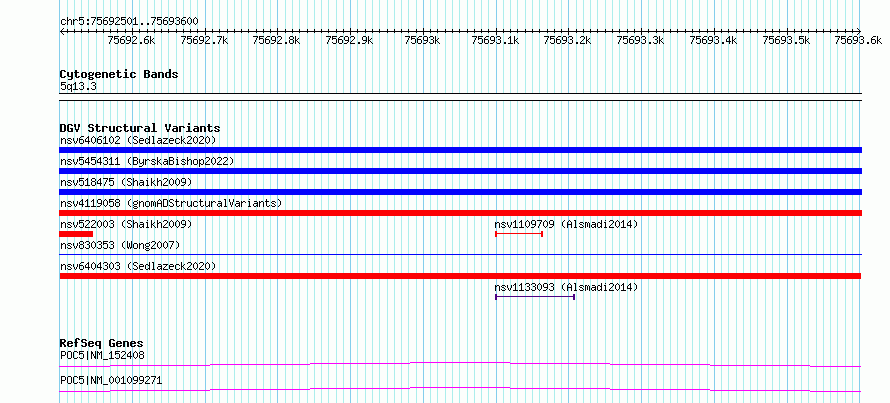Viewport: 890px width, 403px height.
Task: Click the 75693.6k ruler tick label
Action: click(858, 40)
